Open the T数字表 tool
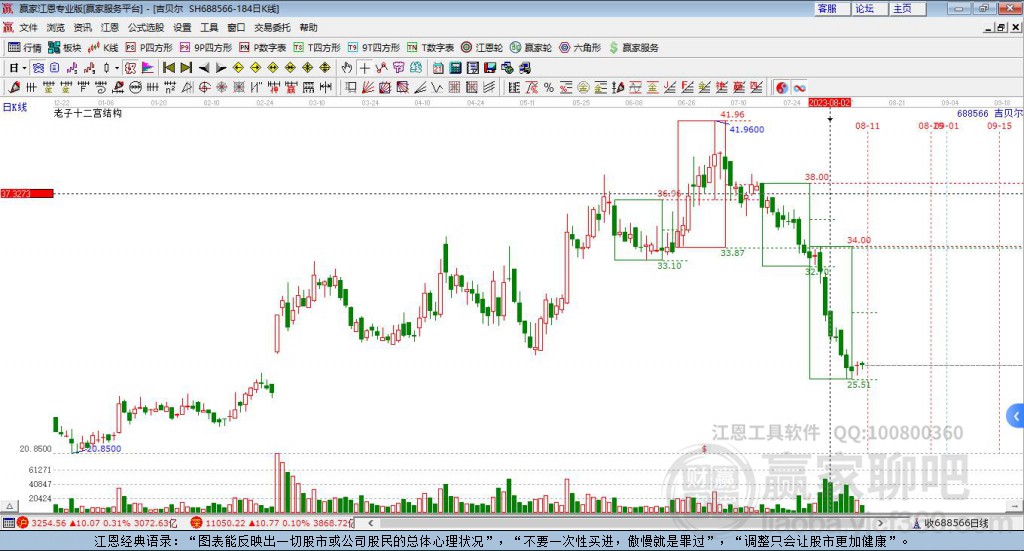 tap(430, 48)
